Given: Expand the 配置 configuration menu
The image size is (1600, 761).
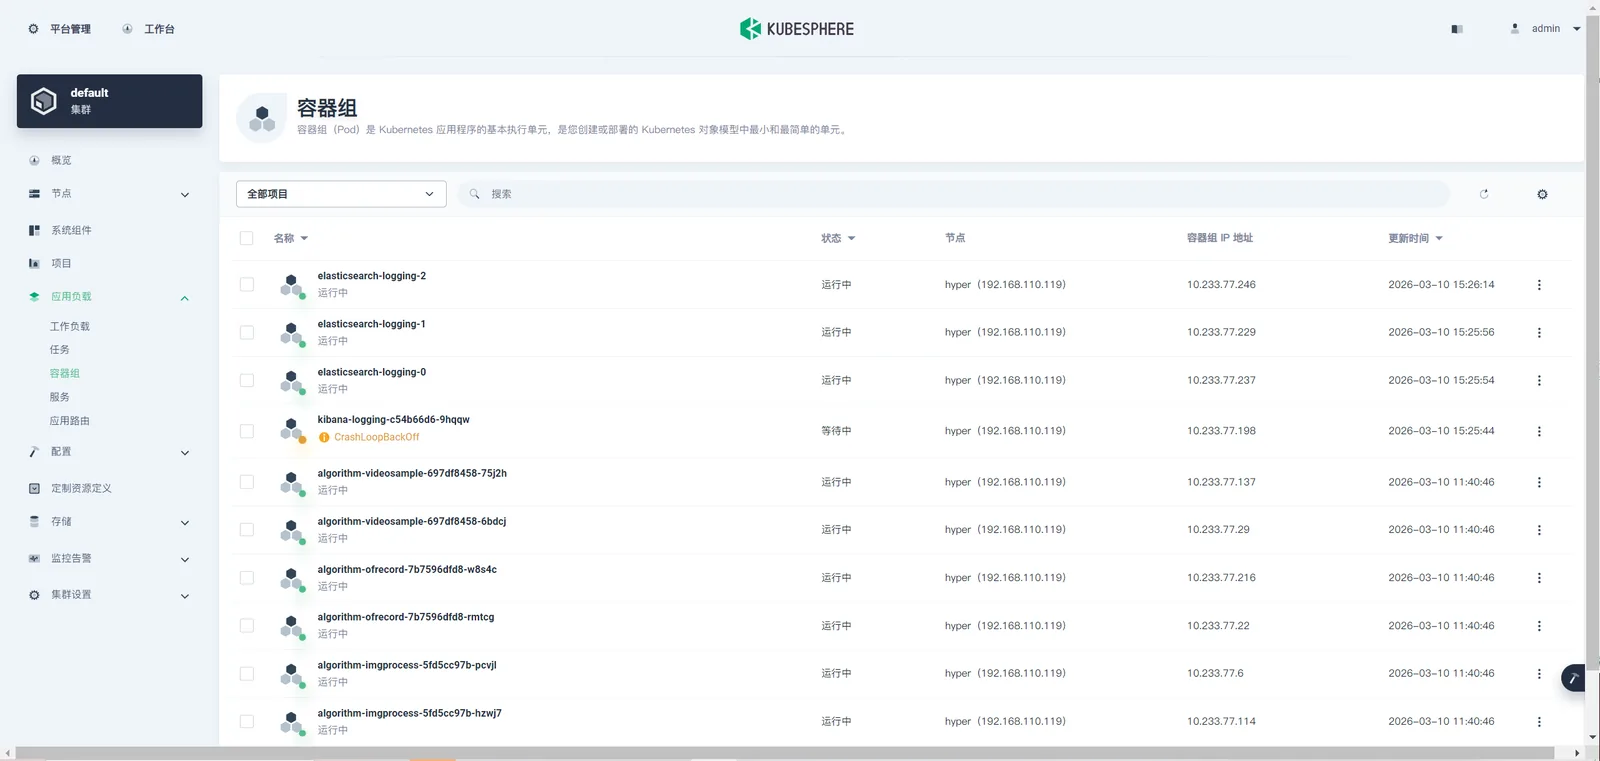Looking at the screenshot, I should point(109,452).
